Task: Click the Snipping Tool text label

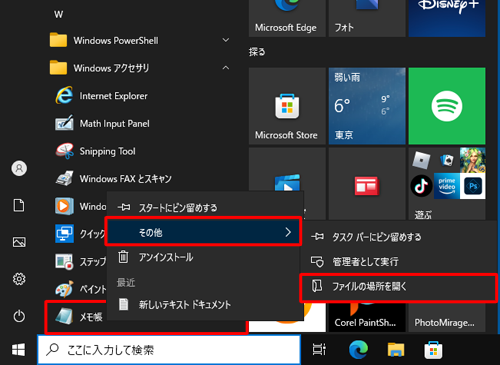Action: click(107, 151)
